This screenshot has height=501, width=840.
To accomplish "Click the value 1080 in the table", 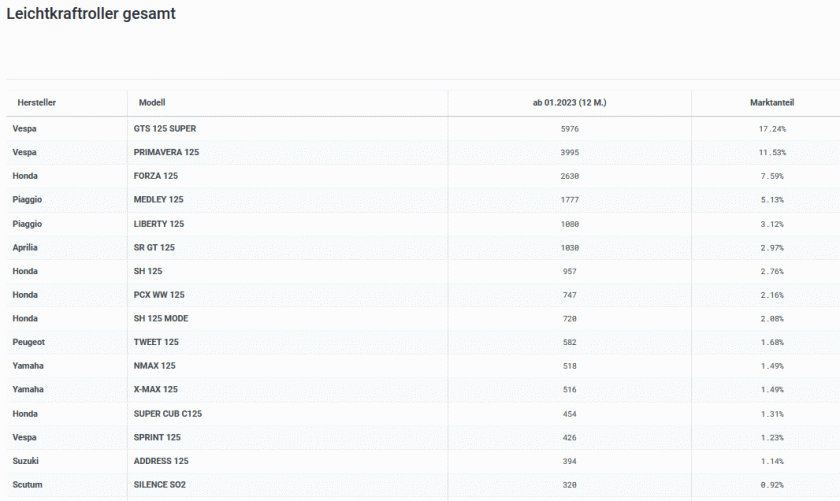I will [569, 225].
